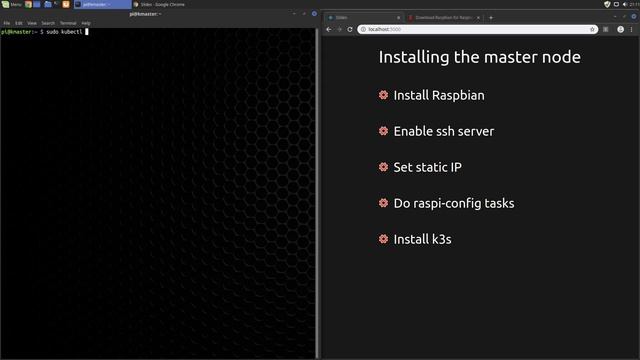Open the volume tray icon
This screenshot has height=360, width=640.
point(624,4)
